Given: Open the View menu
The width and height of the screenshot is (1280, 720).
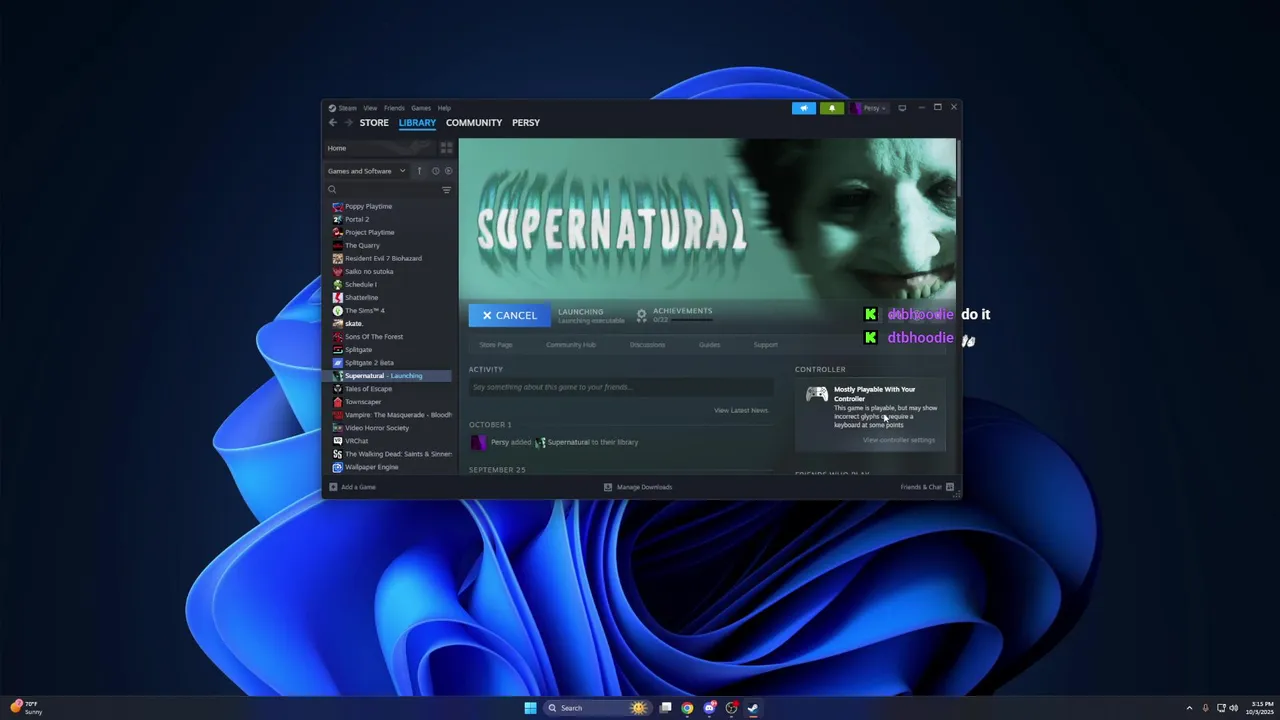Looking at the screenshot, I should tap(370, 108).
